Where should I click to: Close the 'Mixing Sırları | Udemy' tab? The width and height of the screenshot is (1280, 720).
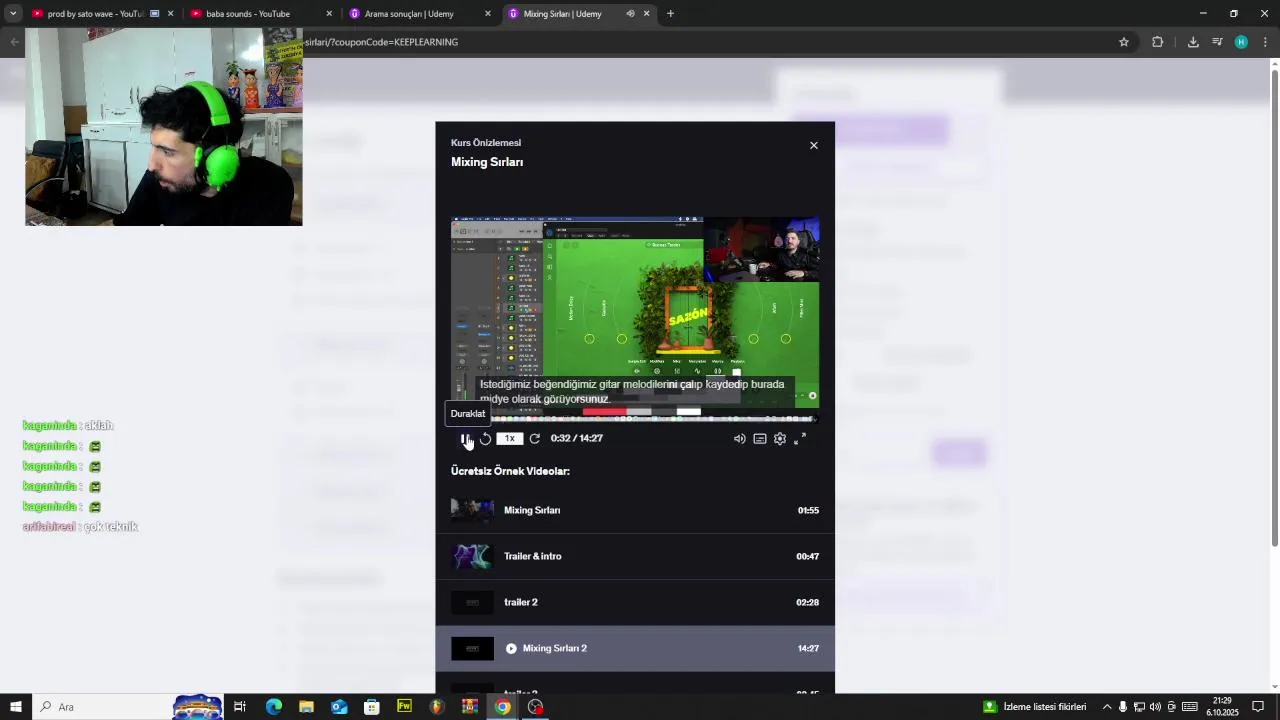coord(646,14)
